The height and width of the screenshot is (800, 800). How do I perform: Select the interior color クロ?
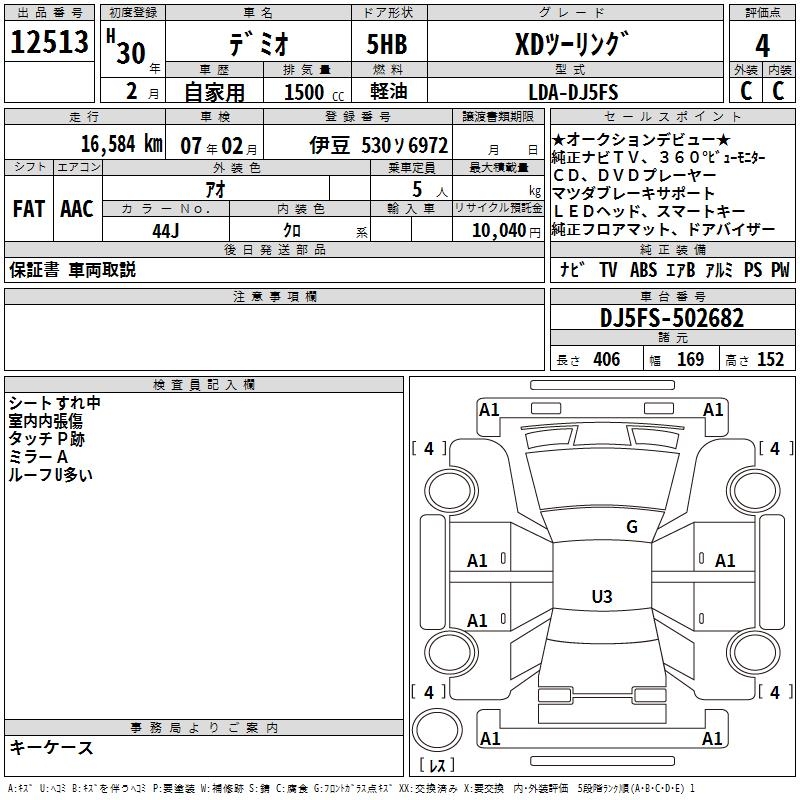point(292,231)
